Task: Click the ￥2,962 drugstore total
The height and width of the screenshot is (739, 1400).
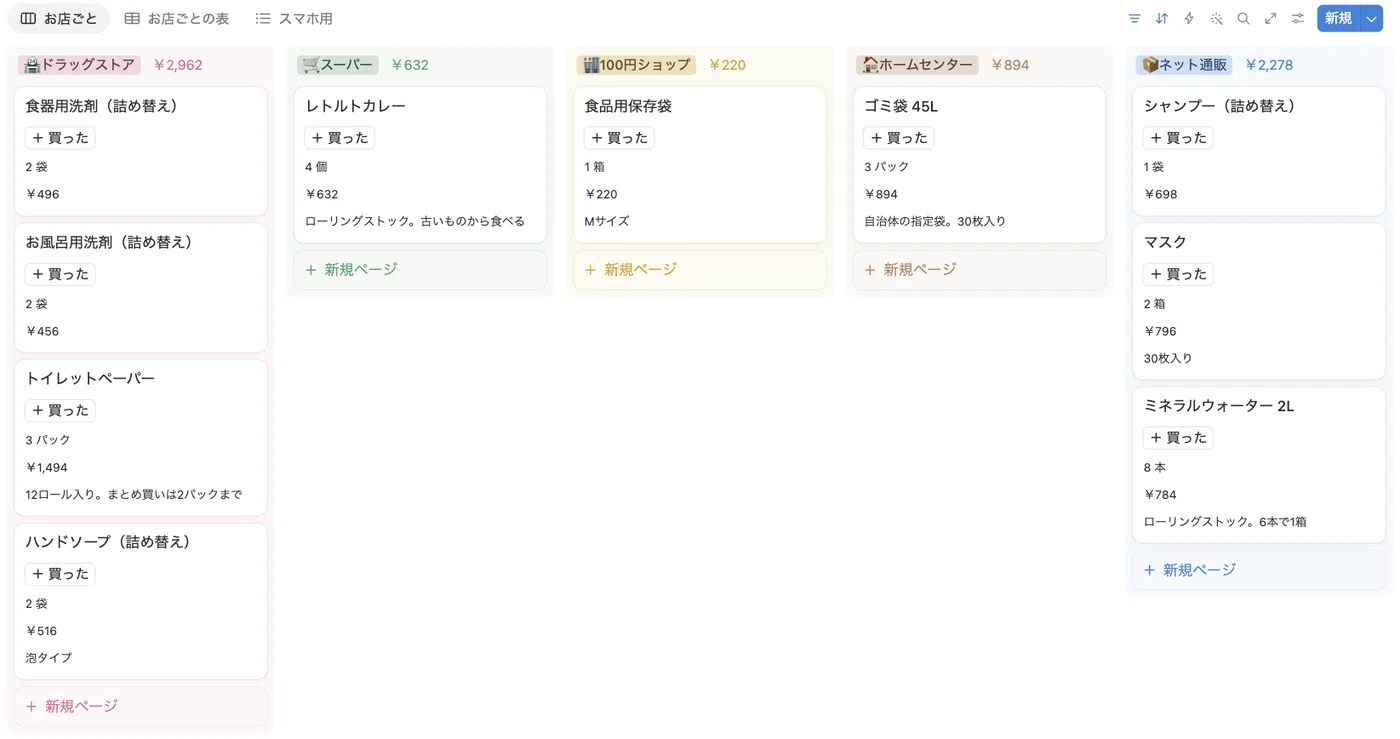Action: (177, 65)
